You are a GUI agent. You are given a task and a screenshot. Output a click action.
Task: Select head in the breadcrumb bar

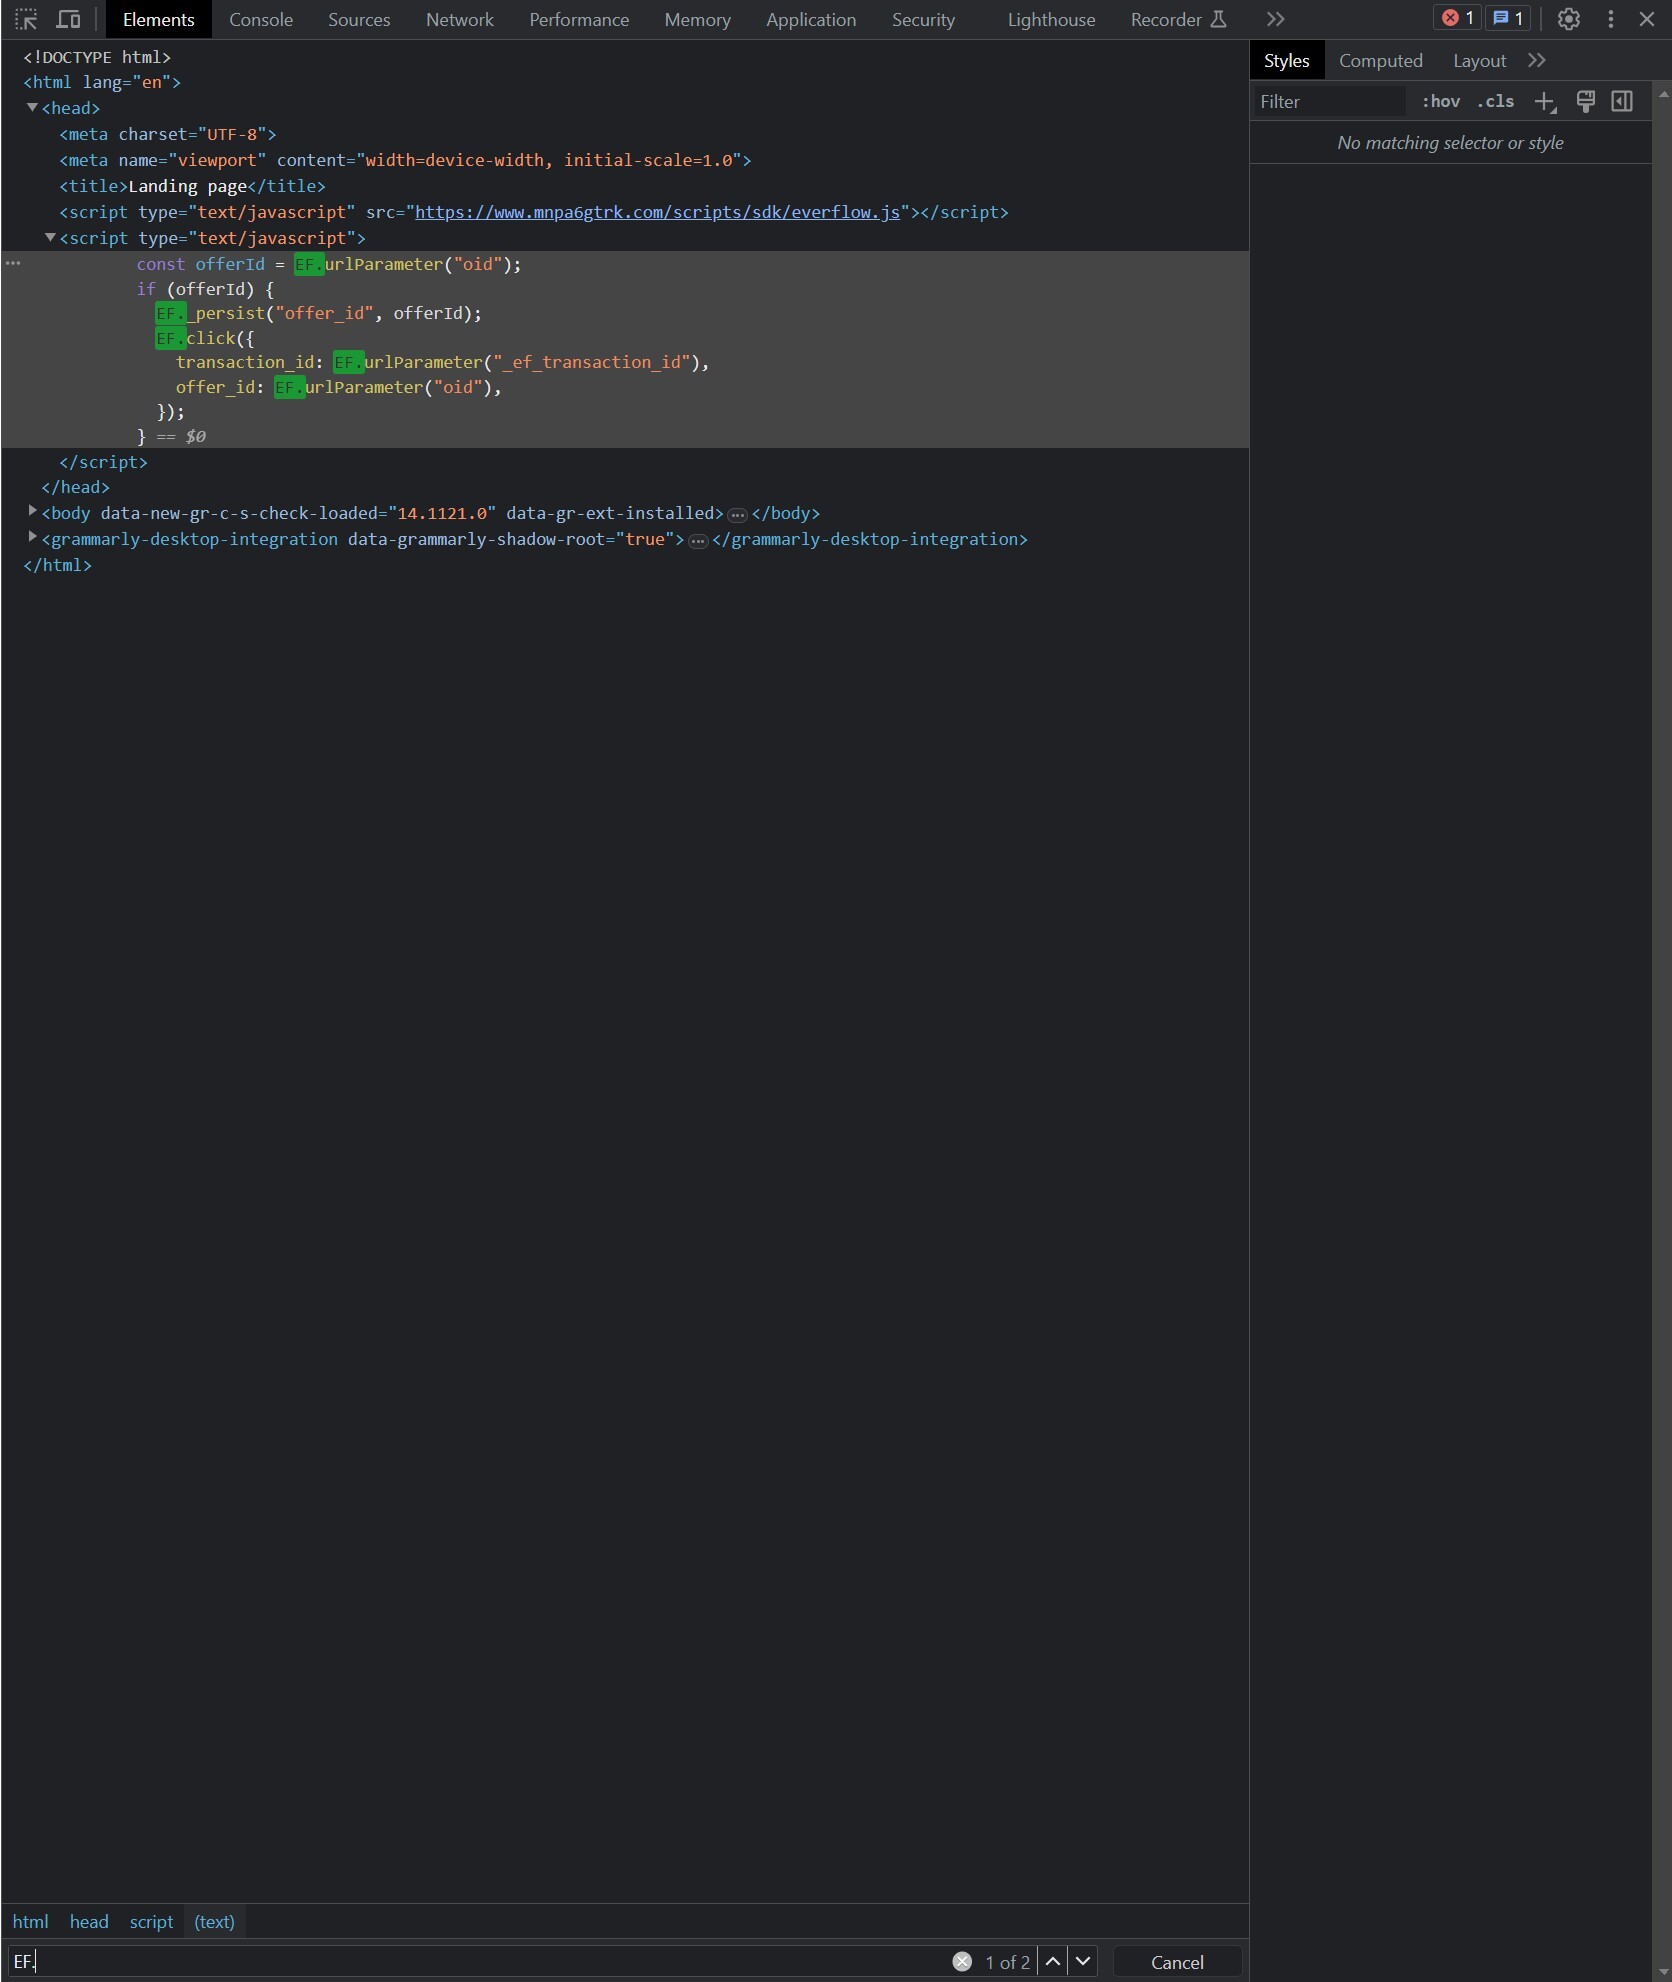point(89,1921)
